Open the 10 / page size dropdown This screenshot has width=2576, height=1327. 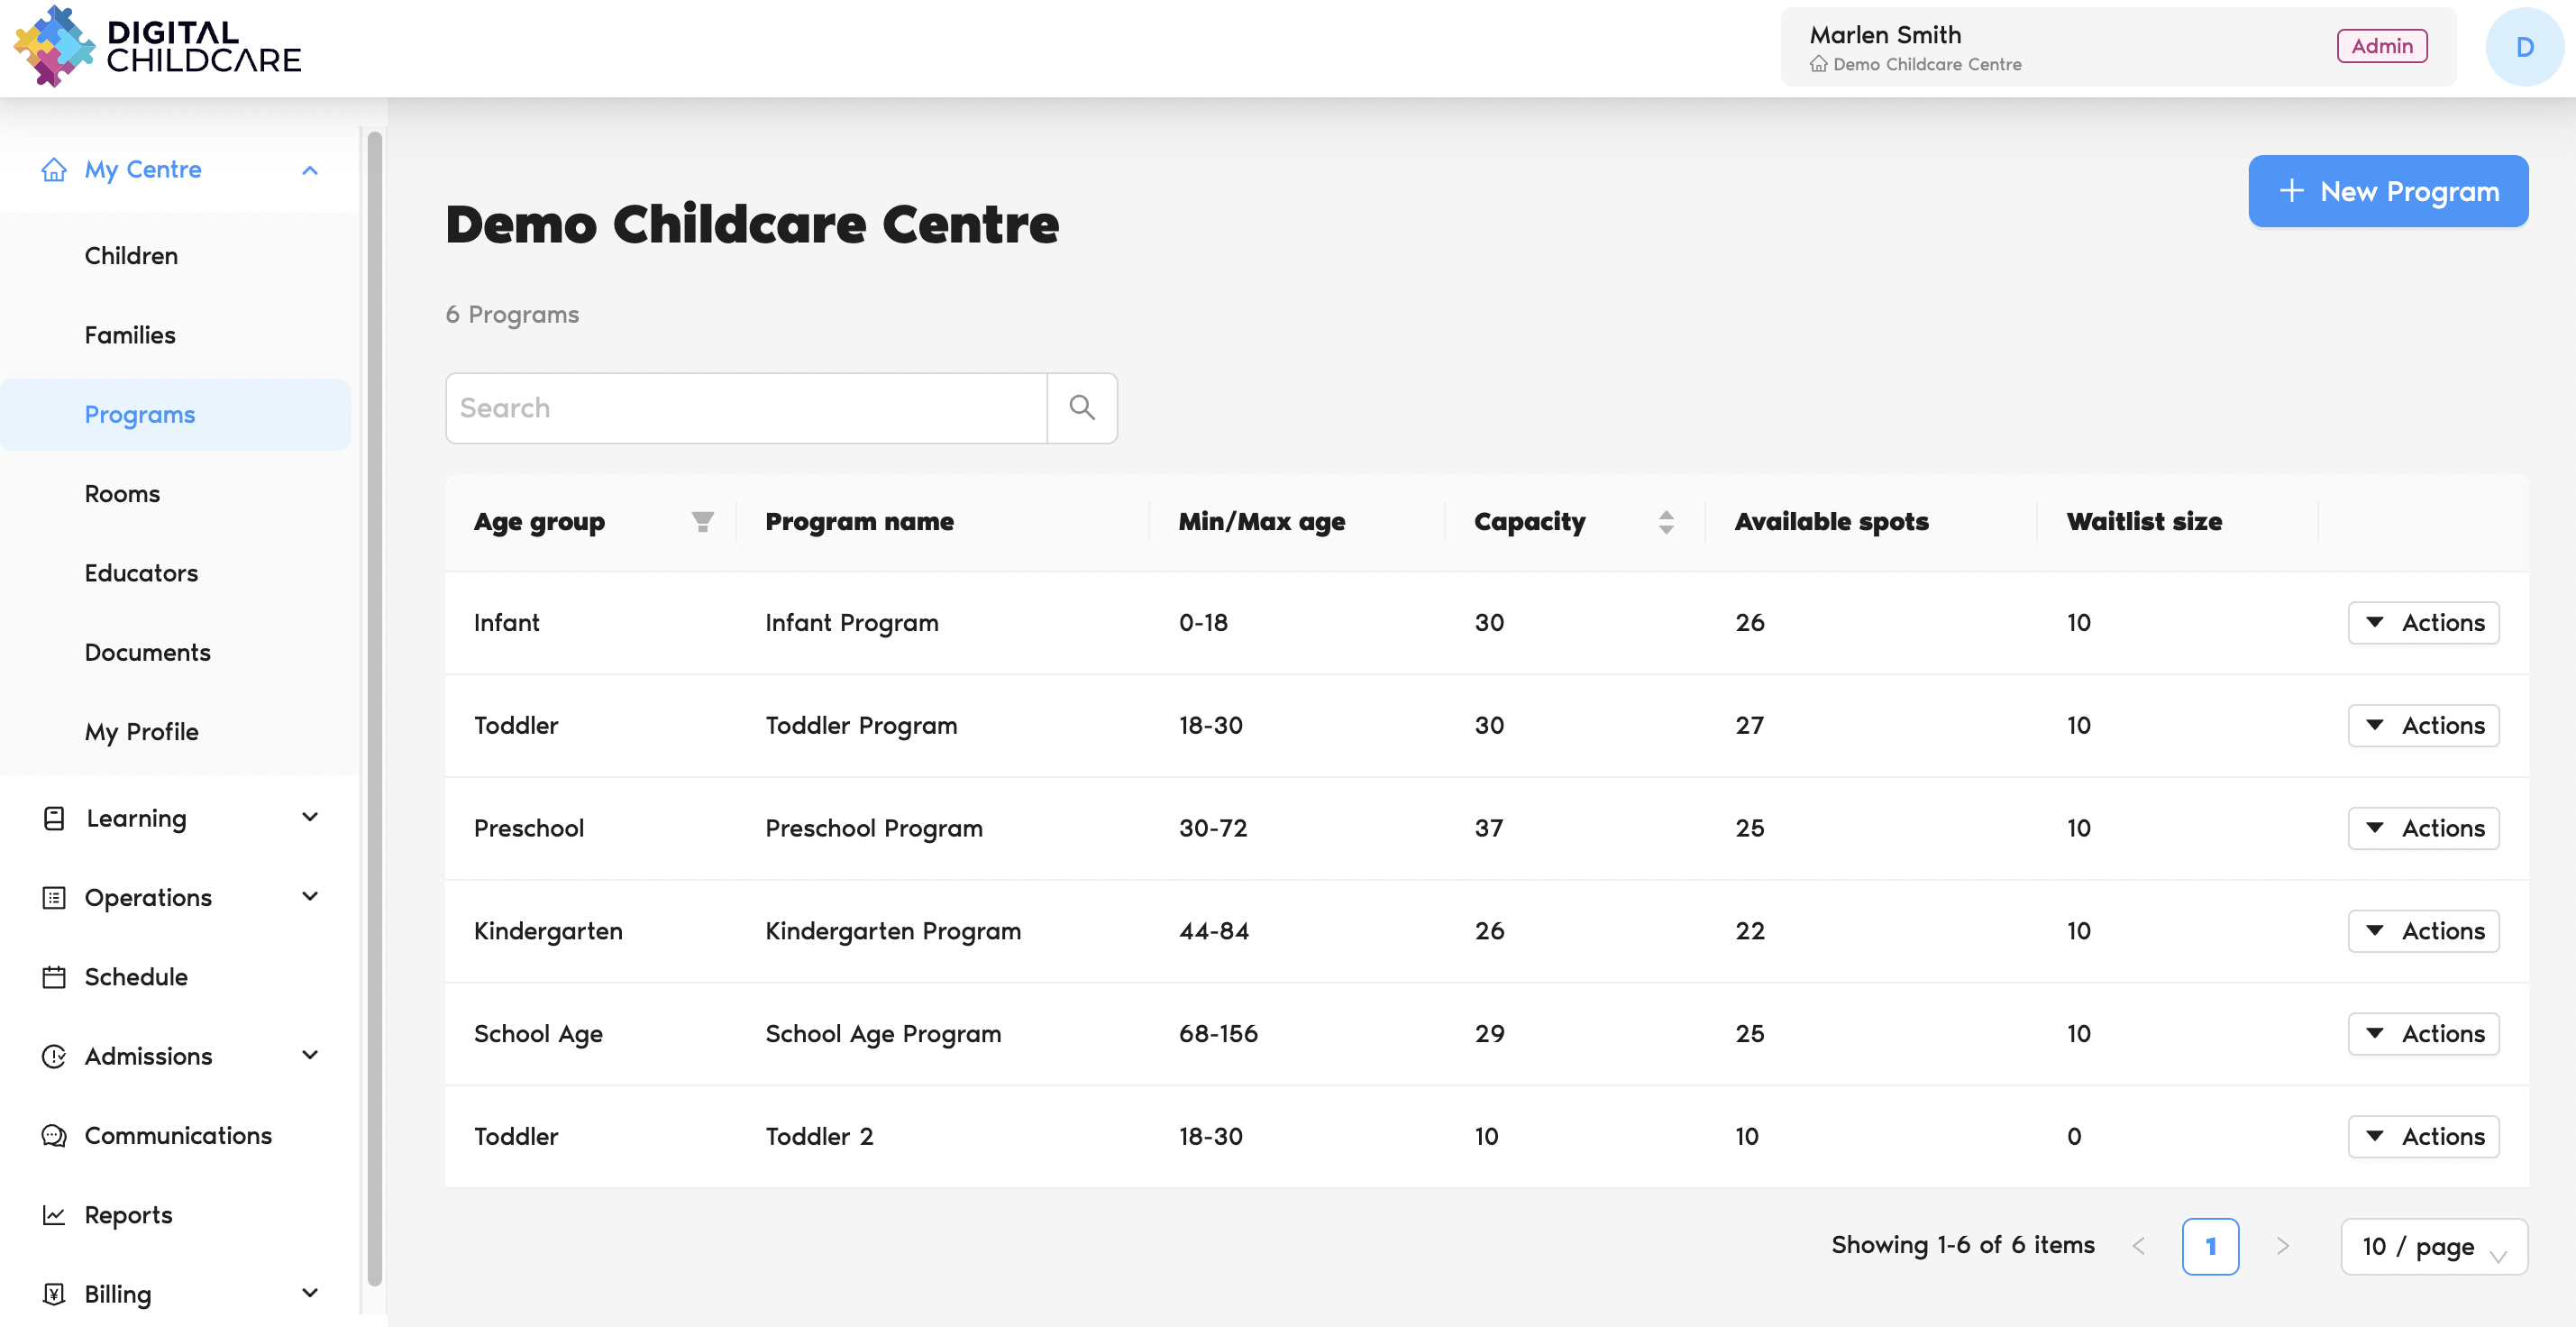pos(2433,1246)
